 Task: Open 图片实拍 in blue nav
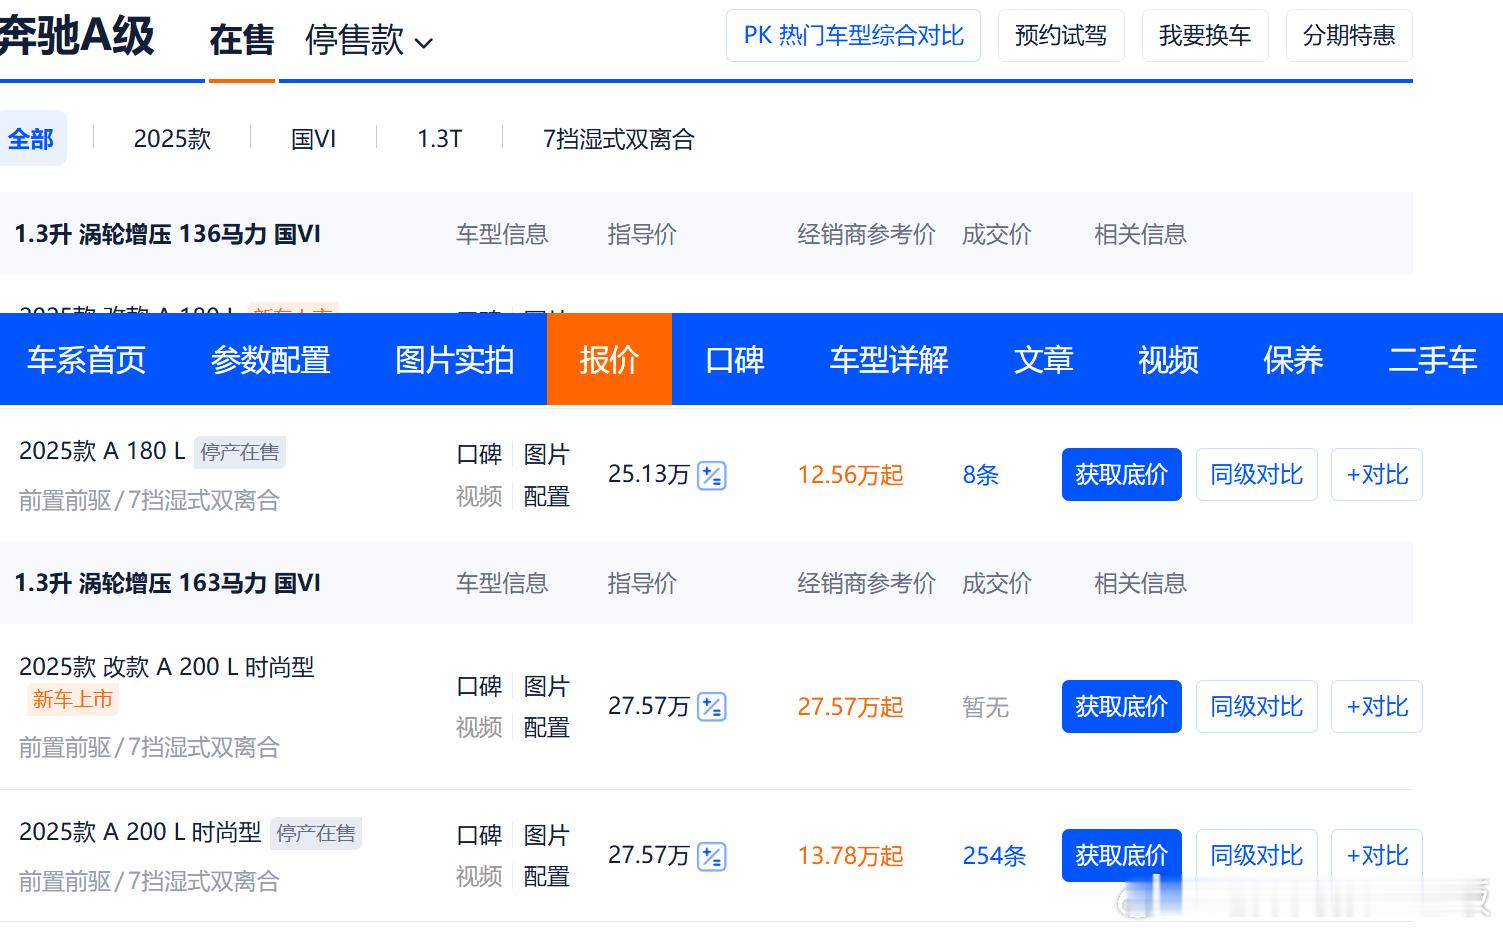coord(455,360)
